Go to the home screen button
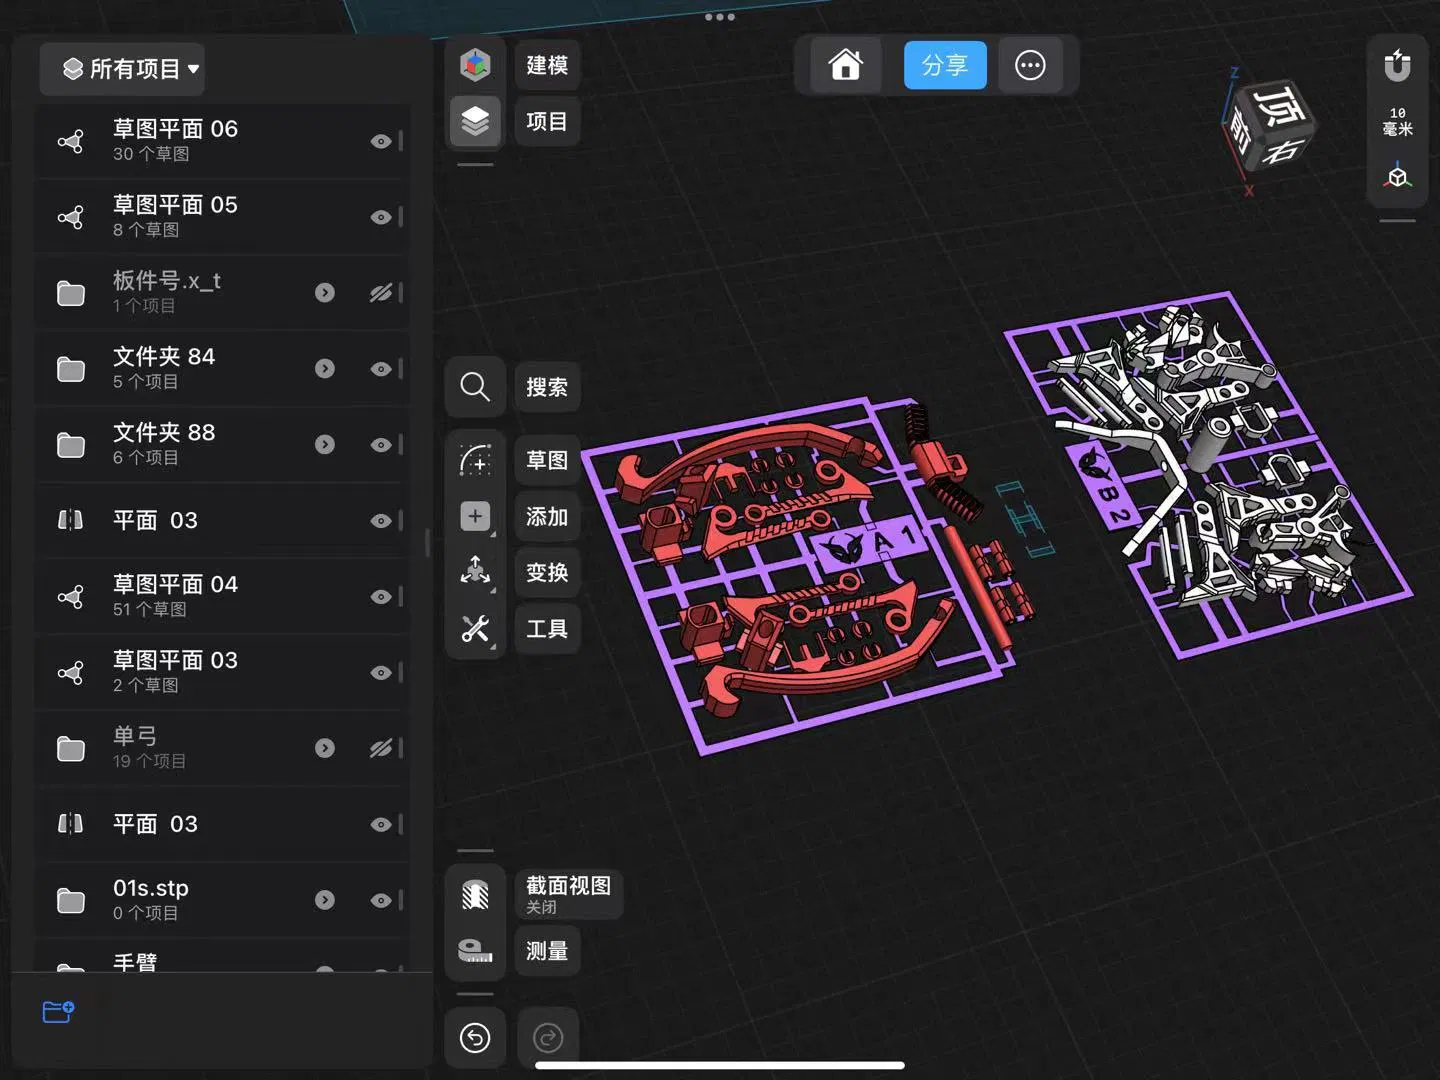Viewport: 1440px width, 1080px height. [846, 65]
